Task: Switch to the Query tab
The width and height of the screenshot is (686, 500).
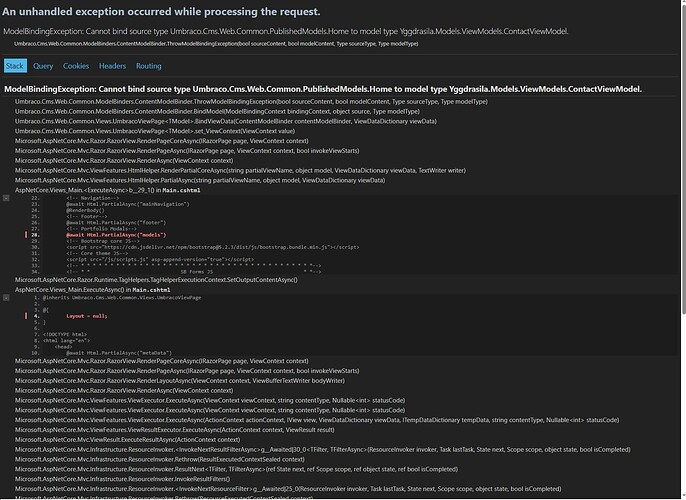Action: coord(43,66)
